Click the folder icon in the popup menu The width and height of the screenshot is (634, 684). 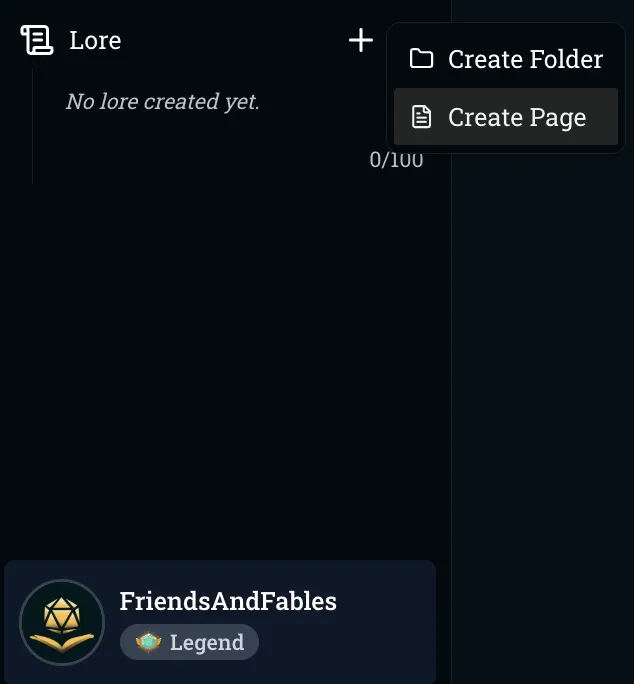(422, 58)
